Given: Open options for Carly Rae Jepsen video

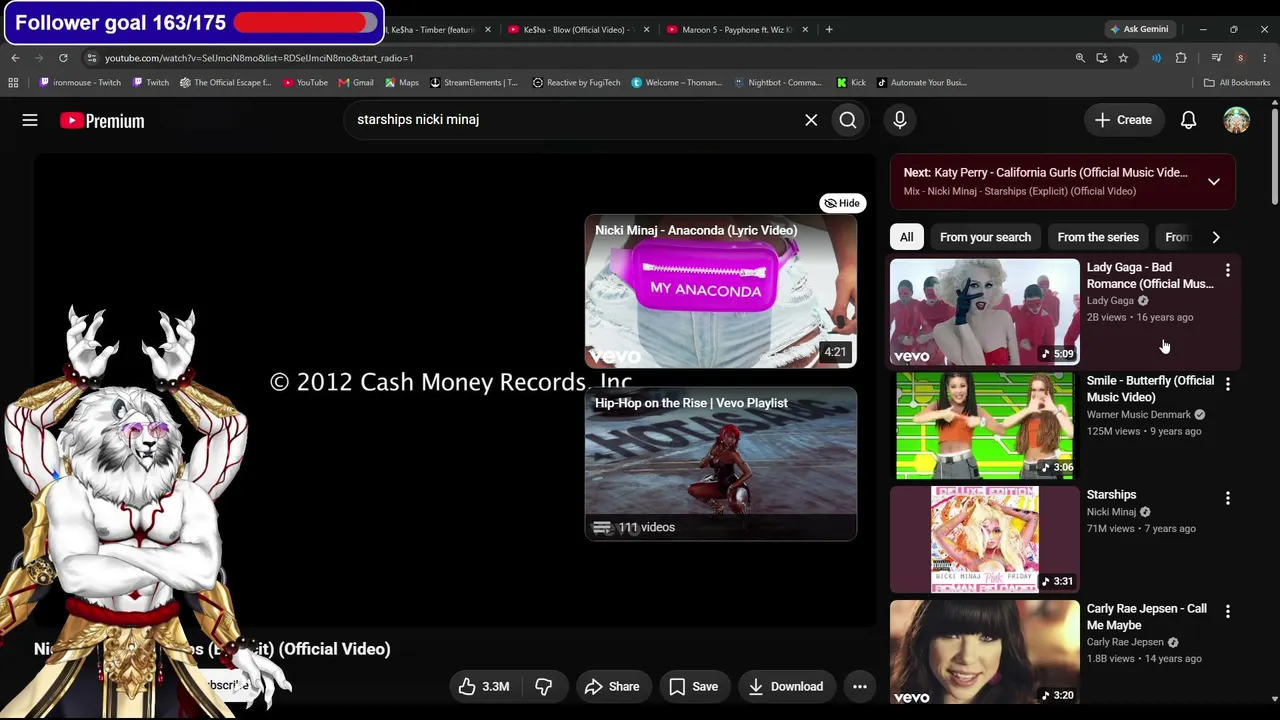Looking at the screenshot, I should click(1228, 611).
